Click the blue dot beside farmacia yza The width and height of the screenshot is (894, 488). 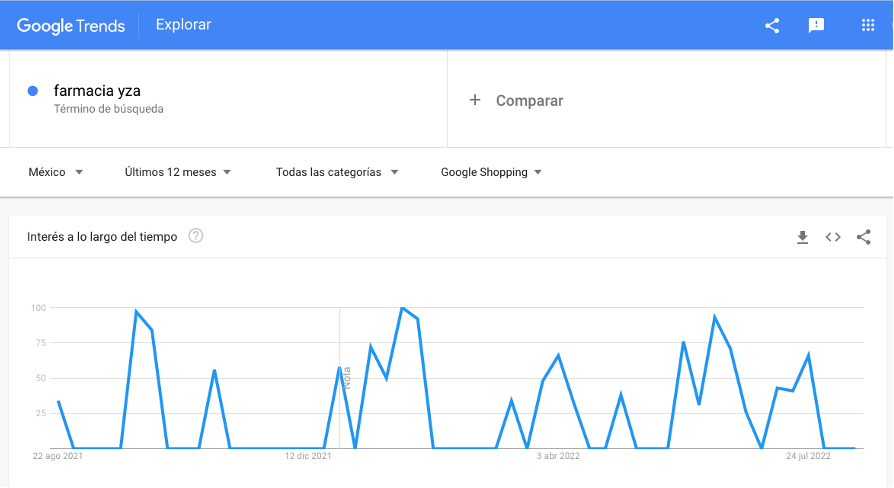[33, 91]
